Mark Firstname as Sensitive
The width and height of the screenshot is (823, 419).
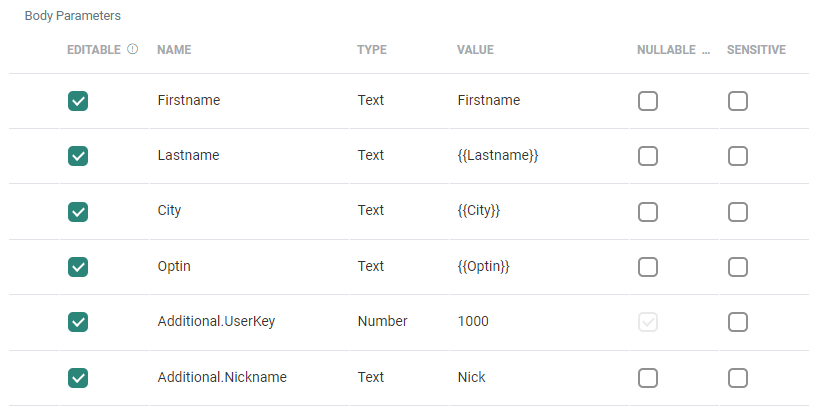tap(738, 101)
